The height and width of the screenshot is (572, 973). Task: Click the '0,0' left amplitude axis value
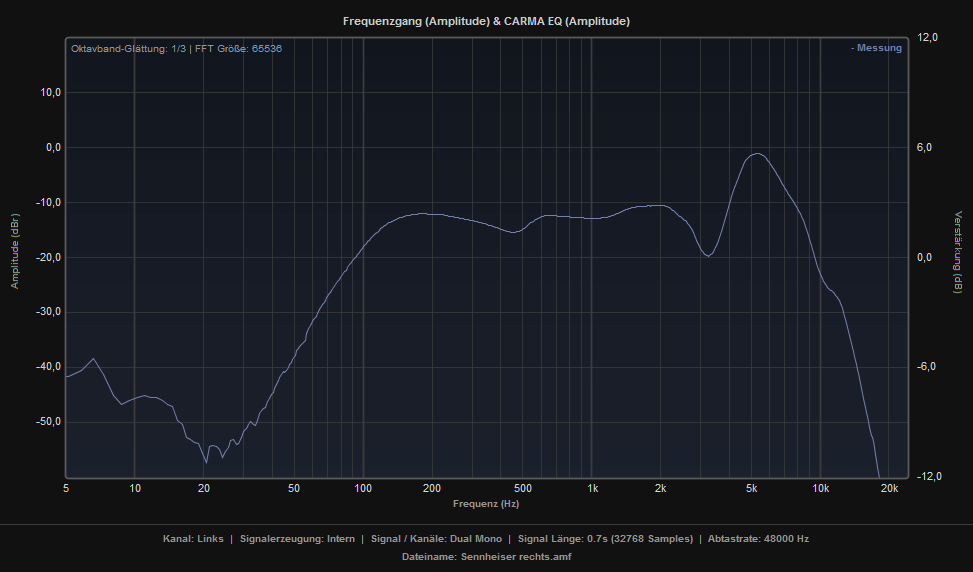pos(53,148)
